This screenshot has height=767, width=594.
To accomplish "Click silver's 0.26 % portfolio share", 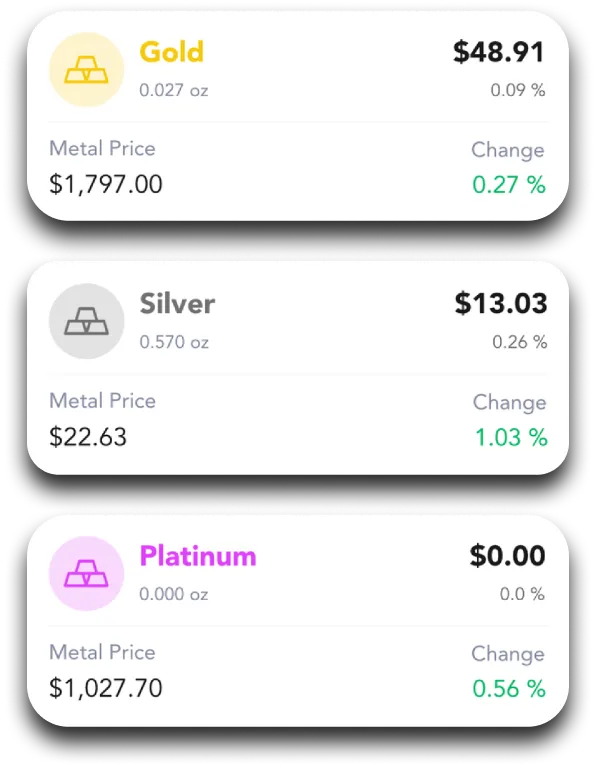I will point(520,342).
